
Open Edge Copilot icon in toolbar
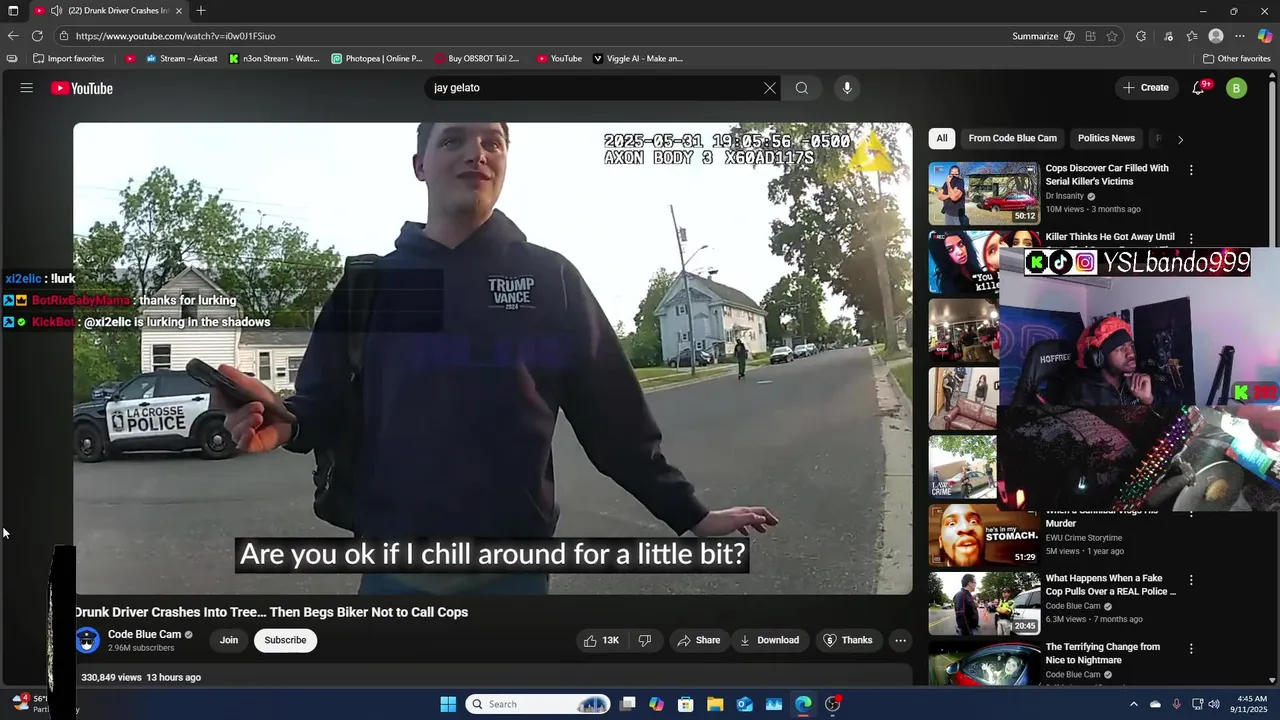(1265, 36)
